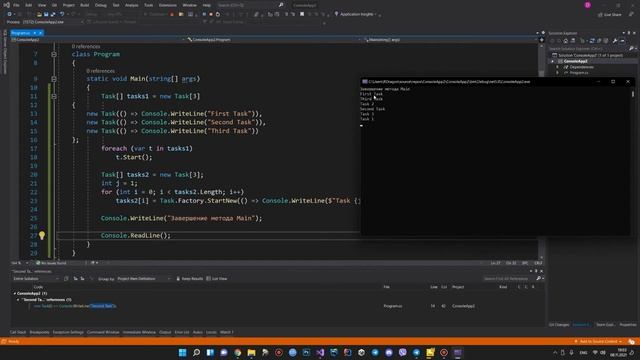The width and height of the screenshot is (640, 360).
Task: Toggle List View in references panel
Action: pos(217,279)
